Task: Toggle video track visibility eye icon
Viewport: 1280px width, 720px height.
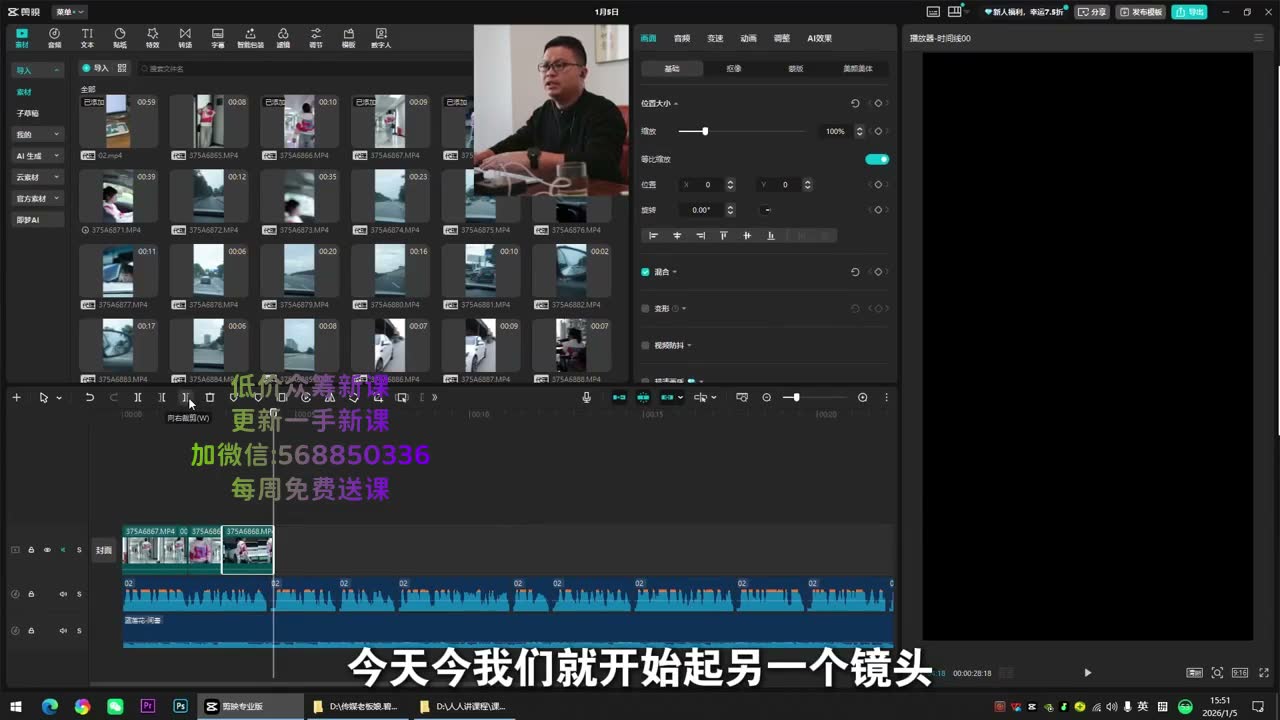Action: [47, 550]
